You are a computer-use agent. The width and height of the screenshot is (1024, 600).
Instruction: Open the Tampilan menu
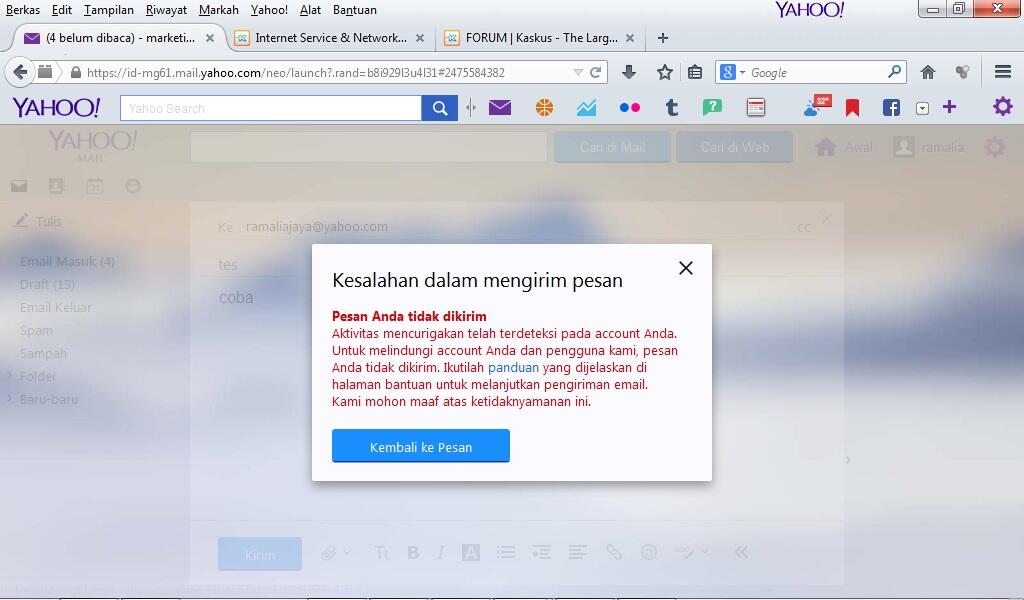point(108,10)
